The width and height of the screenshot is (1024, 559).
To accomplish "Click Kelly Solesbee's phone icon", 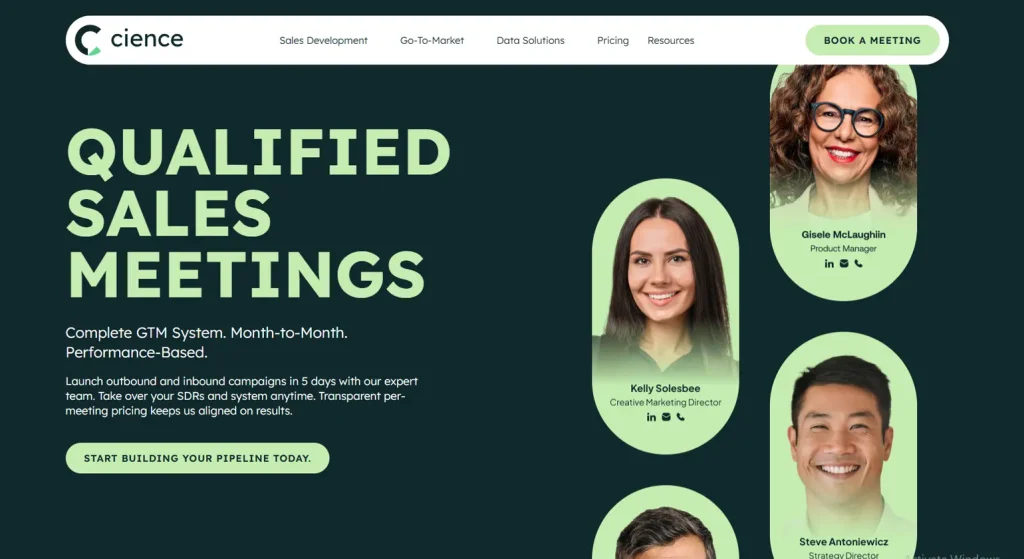I will (x=680, y=417).
